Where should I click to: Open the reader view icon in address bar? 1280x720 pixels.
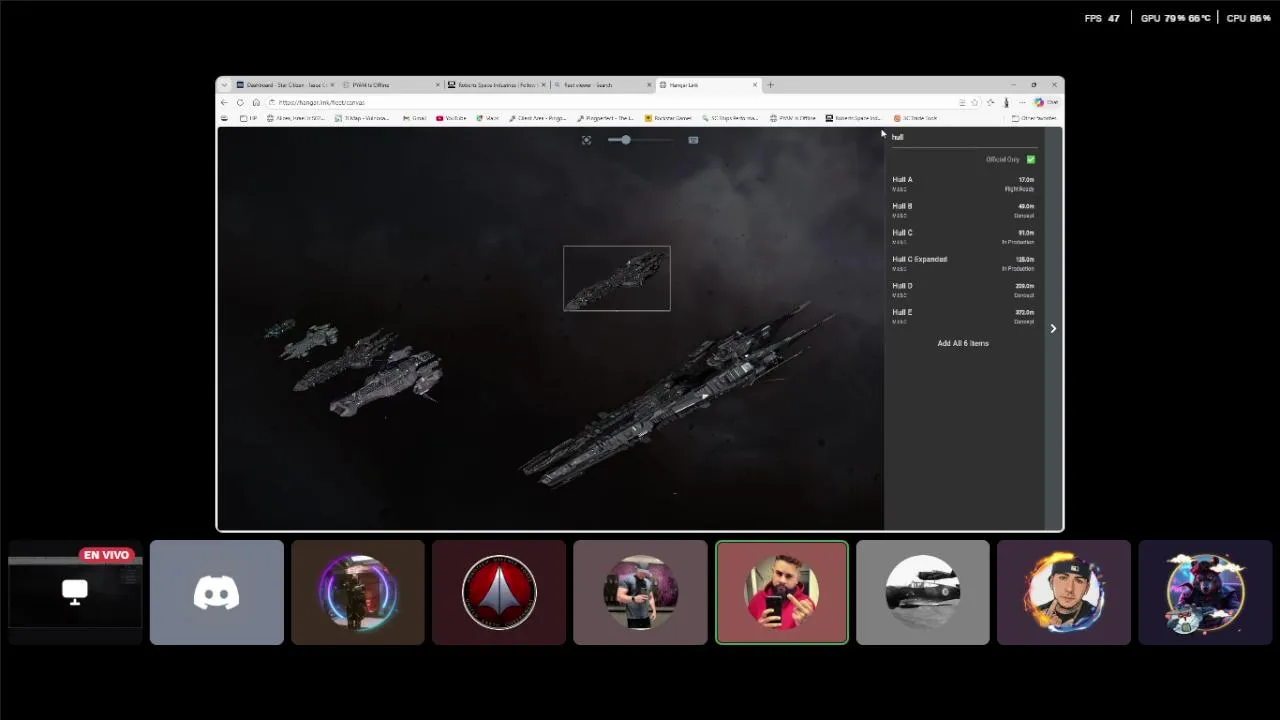click(x=962, y=102)
